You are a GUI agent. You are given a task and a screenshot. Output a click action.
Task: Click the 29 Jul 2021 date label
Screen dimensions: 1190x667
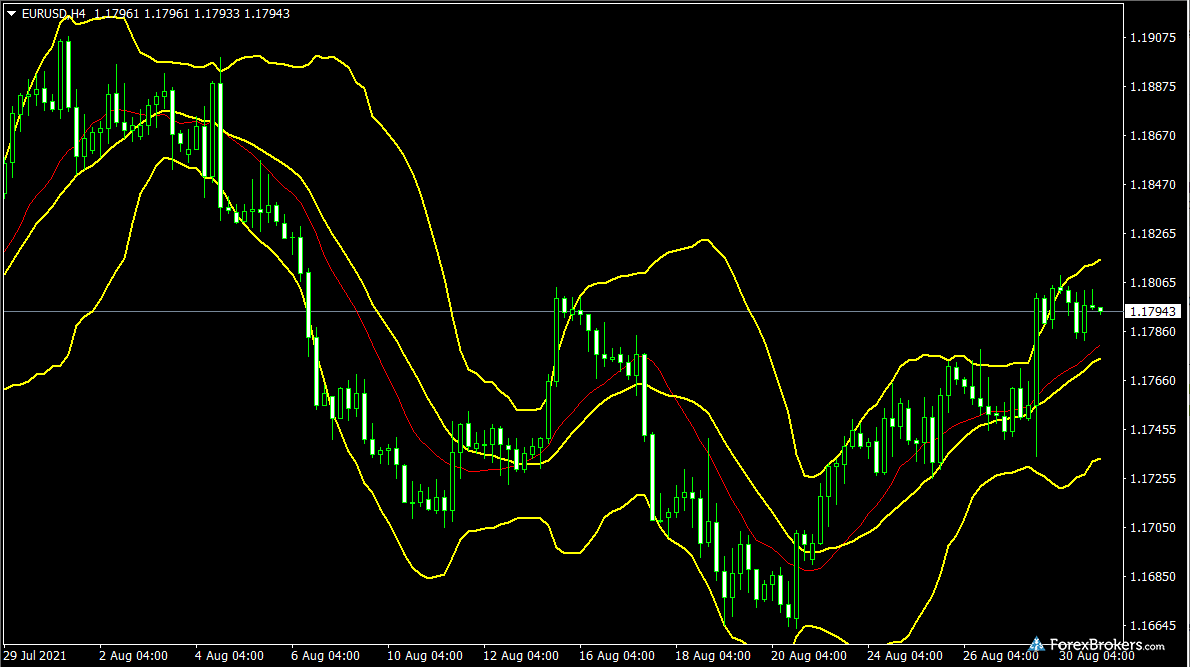coord(36,657)
